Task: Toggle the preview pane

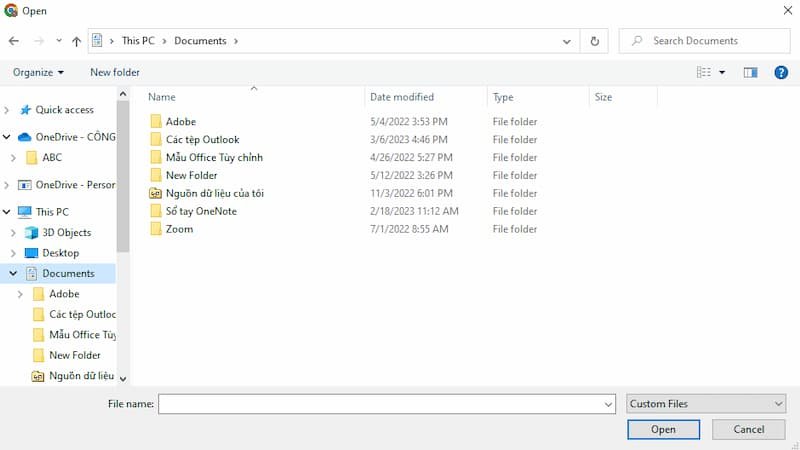Action: (750, 72)
